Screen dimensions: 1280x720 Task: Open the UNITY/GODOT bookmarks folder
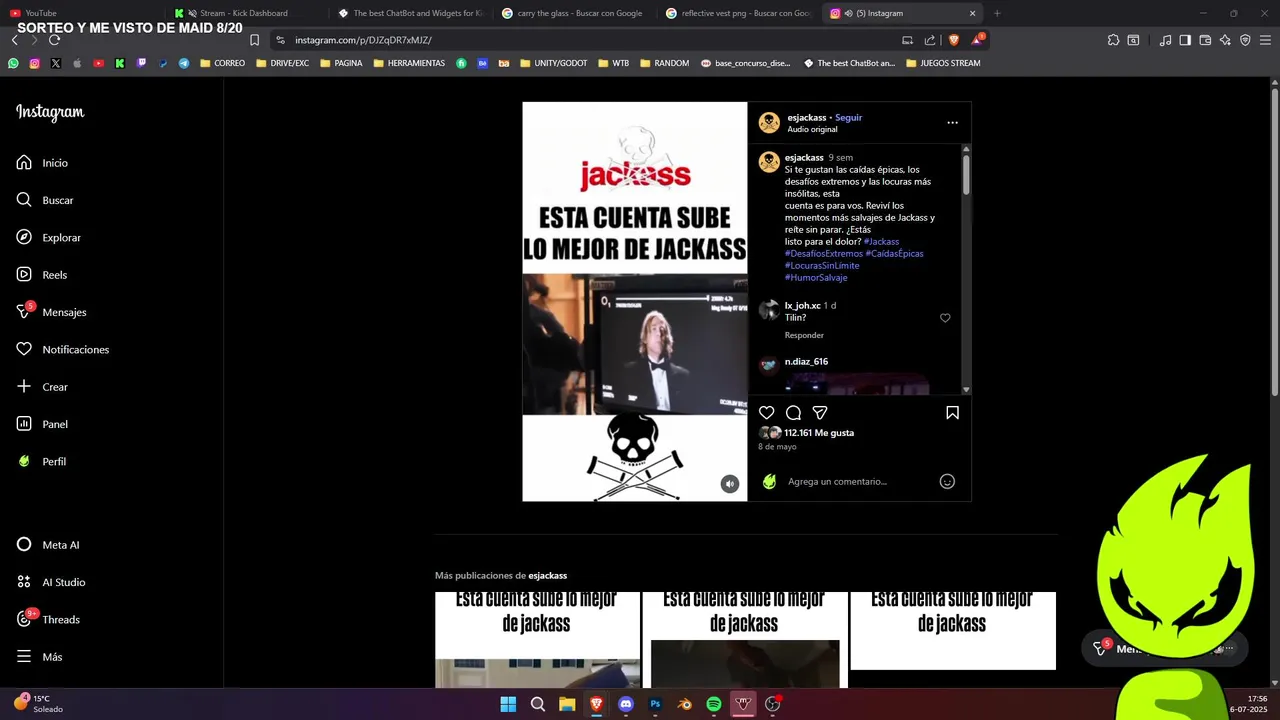pyautogui.click(x=554, y=63)
